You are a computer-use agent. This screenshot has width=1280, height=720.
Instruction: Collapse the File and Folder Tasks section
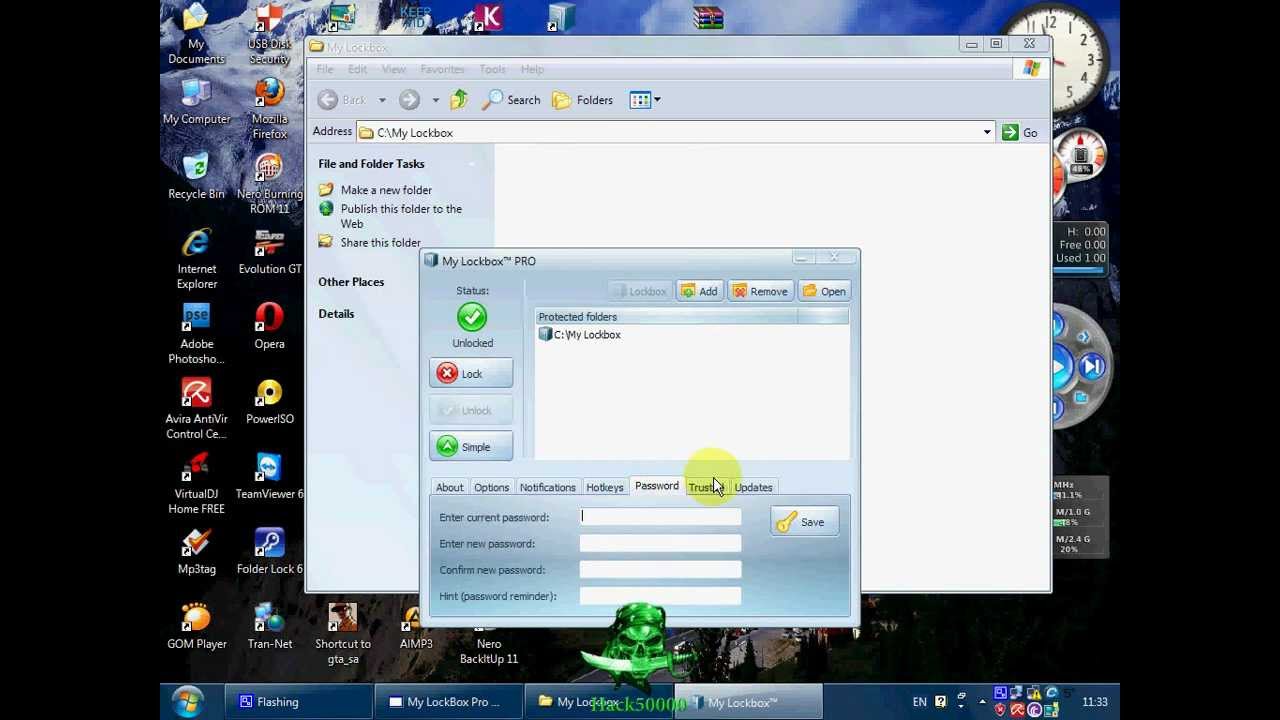472,164
